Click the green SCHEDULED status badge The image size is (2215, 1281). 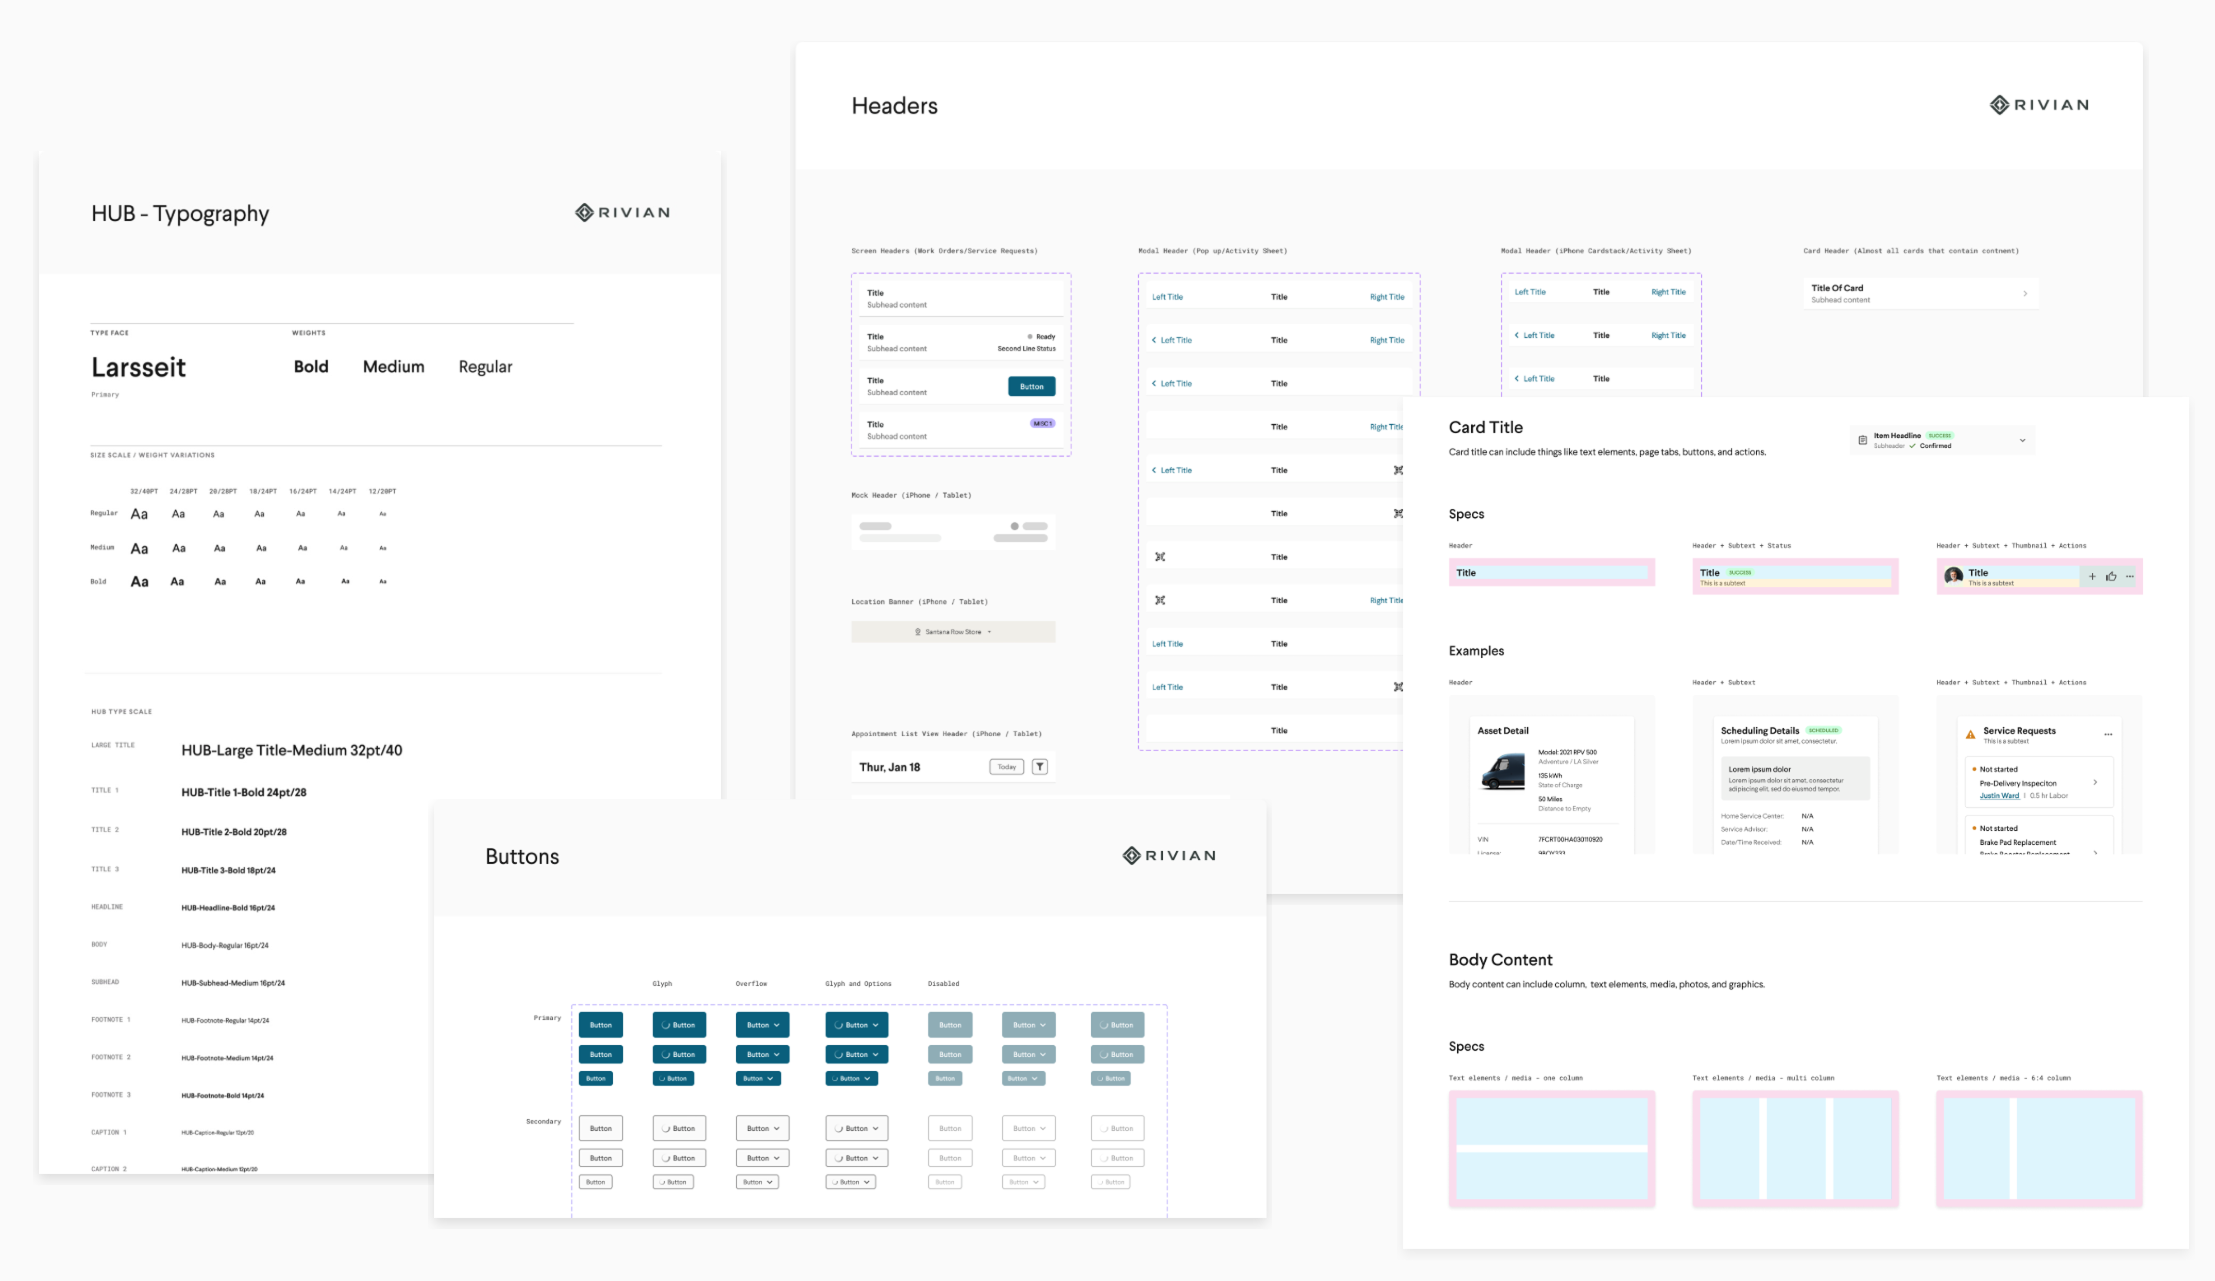(1823, 731)
